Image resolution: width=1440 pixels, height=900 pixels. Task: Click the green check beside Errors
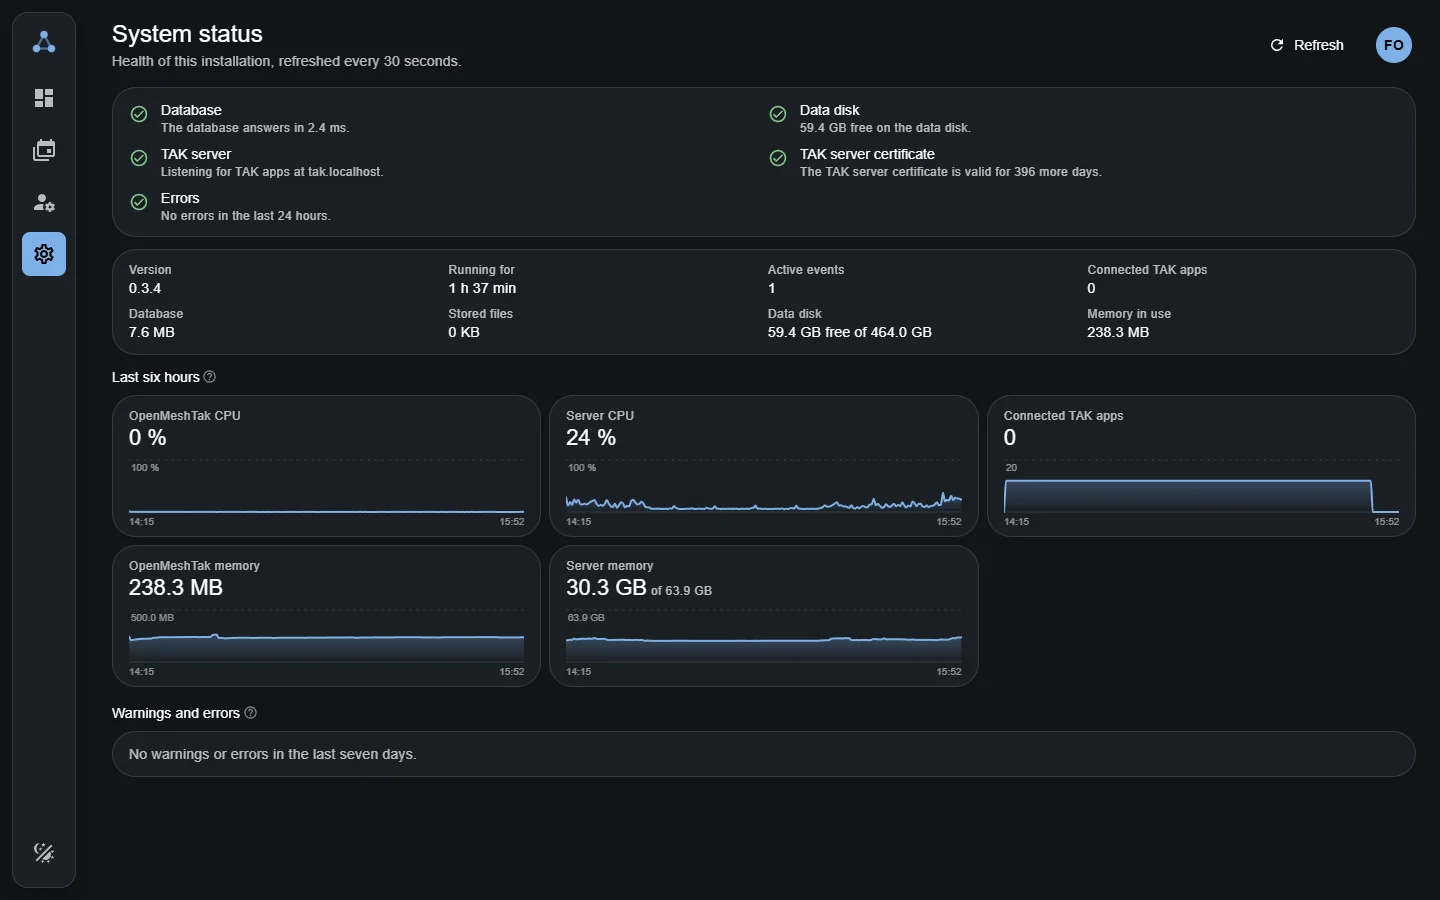tap(139, 202)
